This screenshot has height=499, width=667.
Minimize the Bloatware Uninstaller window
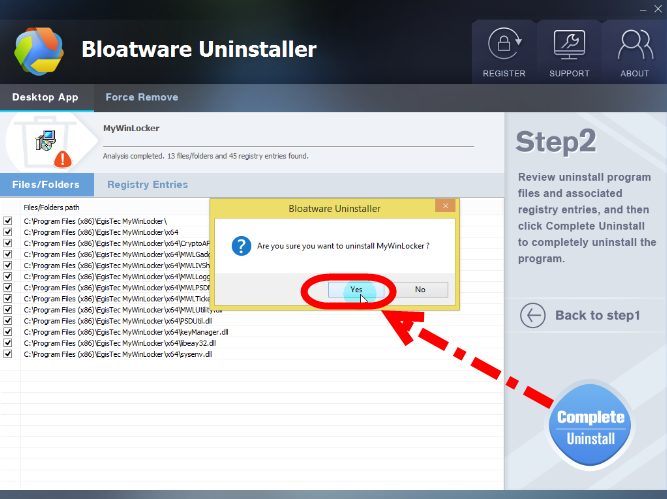pyautogui.click(x=643, y=9)
